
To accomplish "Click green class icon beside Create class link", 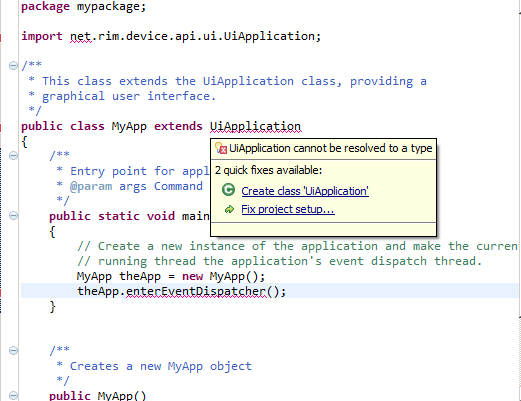I will coord(228,190).
